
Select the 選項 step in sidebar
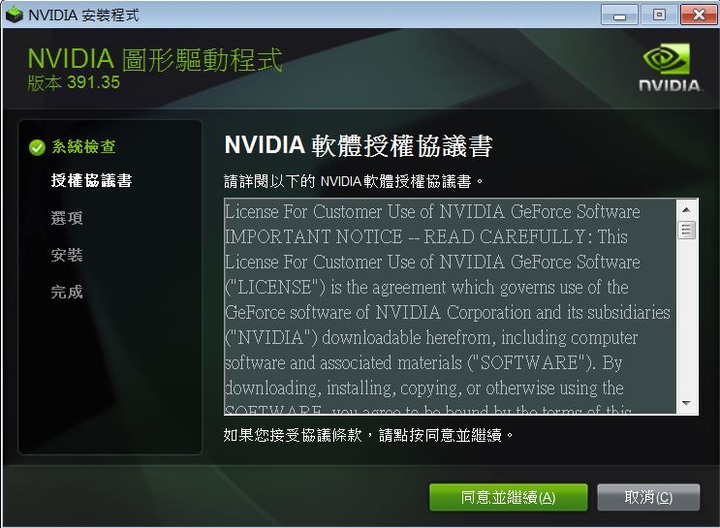pyautogui.click(x=67, y=218)
